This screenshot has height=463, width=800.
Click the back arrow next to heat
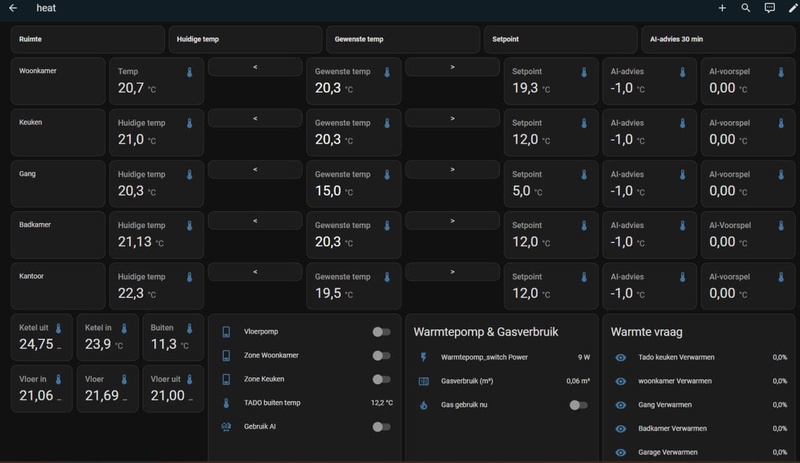click(13, 8)
